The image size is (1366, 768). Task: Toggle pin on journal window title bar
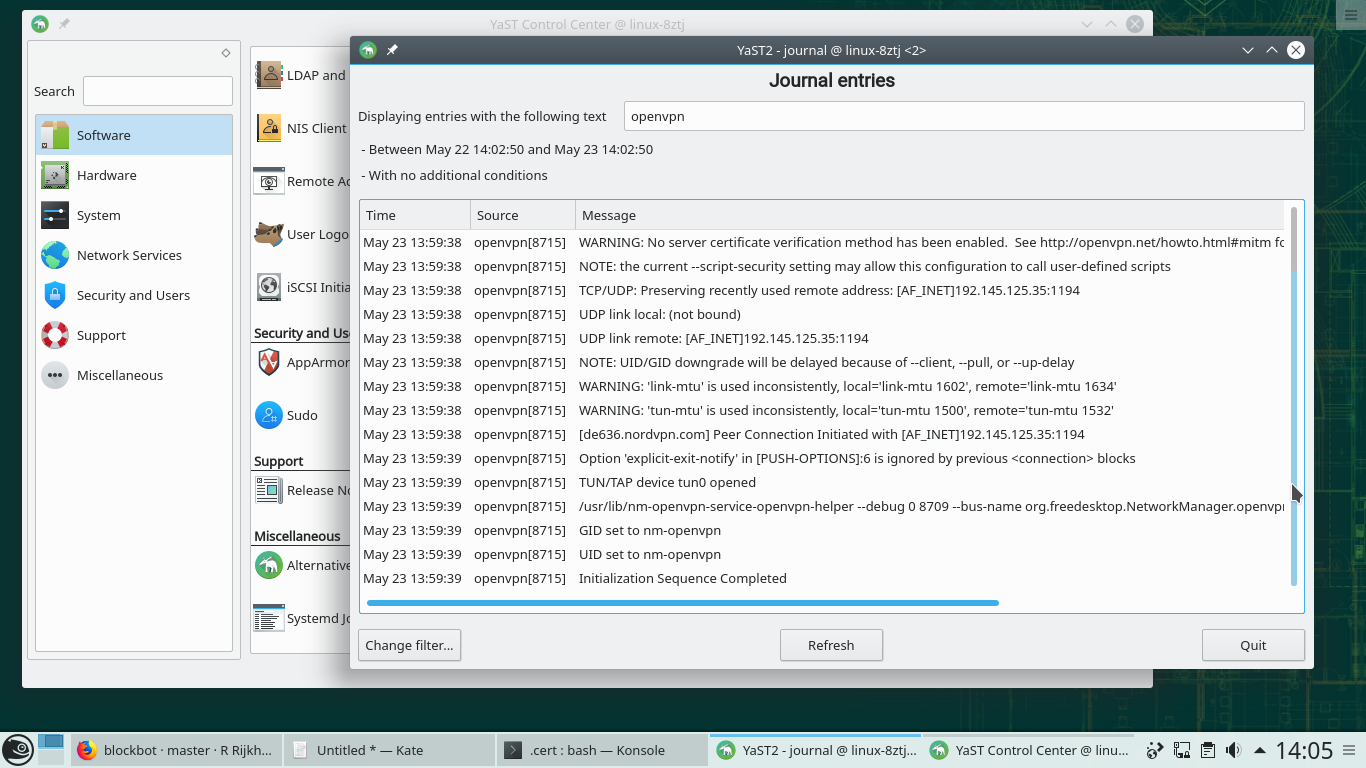pyautogui.click(x=392, y=50)
